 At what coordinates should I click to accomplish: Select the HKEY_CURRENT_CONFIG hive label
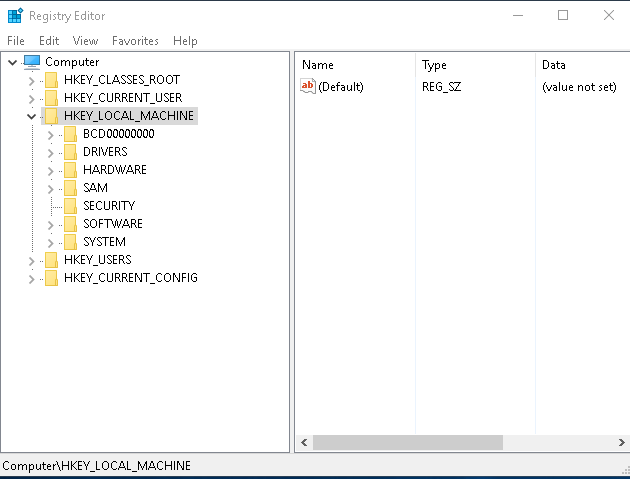tap(130, 278)
